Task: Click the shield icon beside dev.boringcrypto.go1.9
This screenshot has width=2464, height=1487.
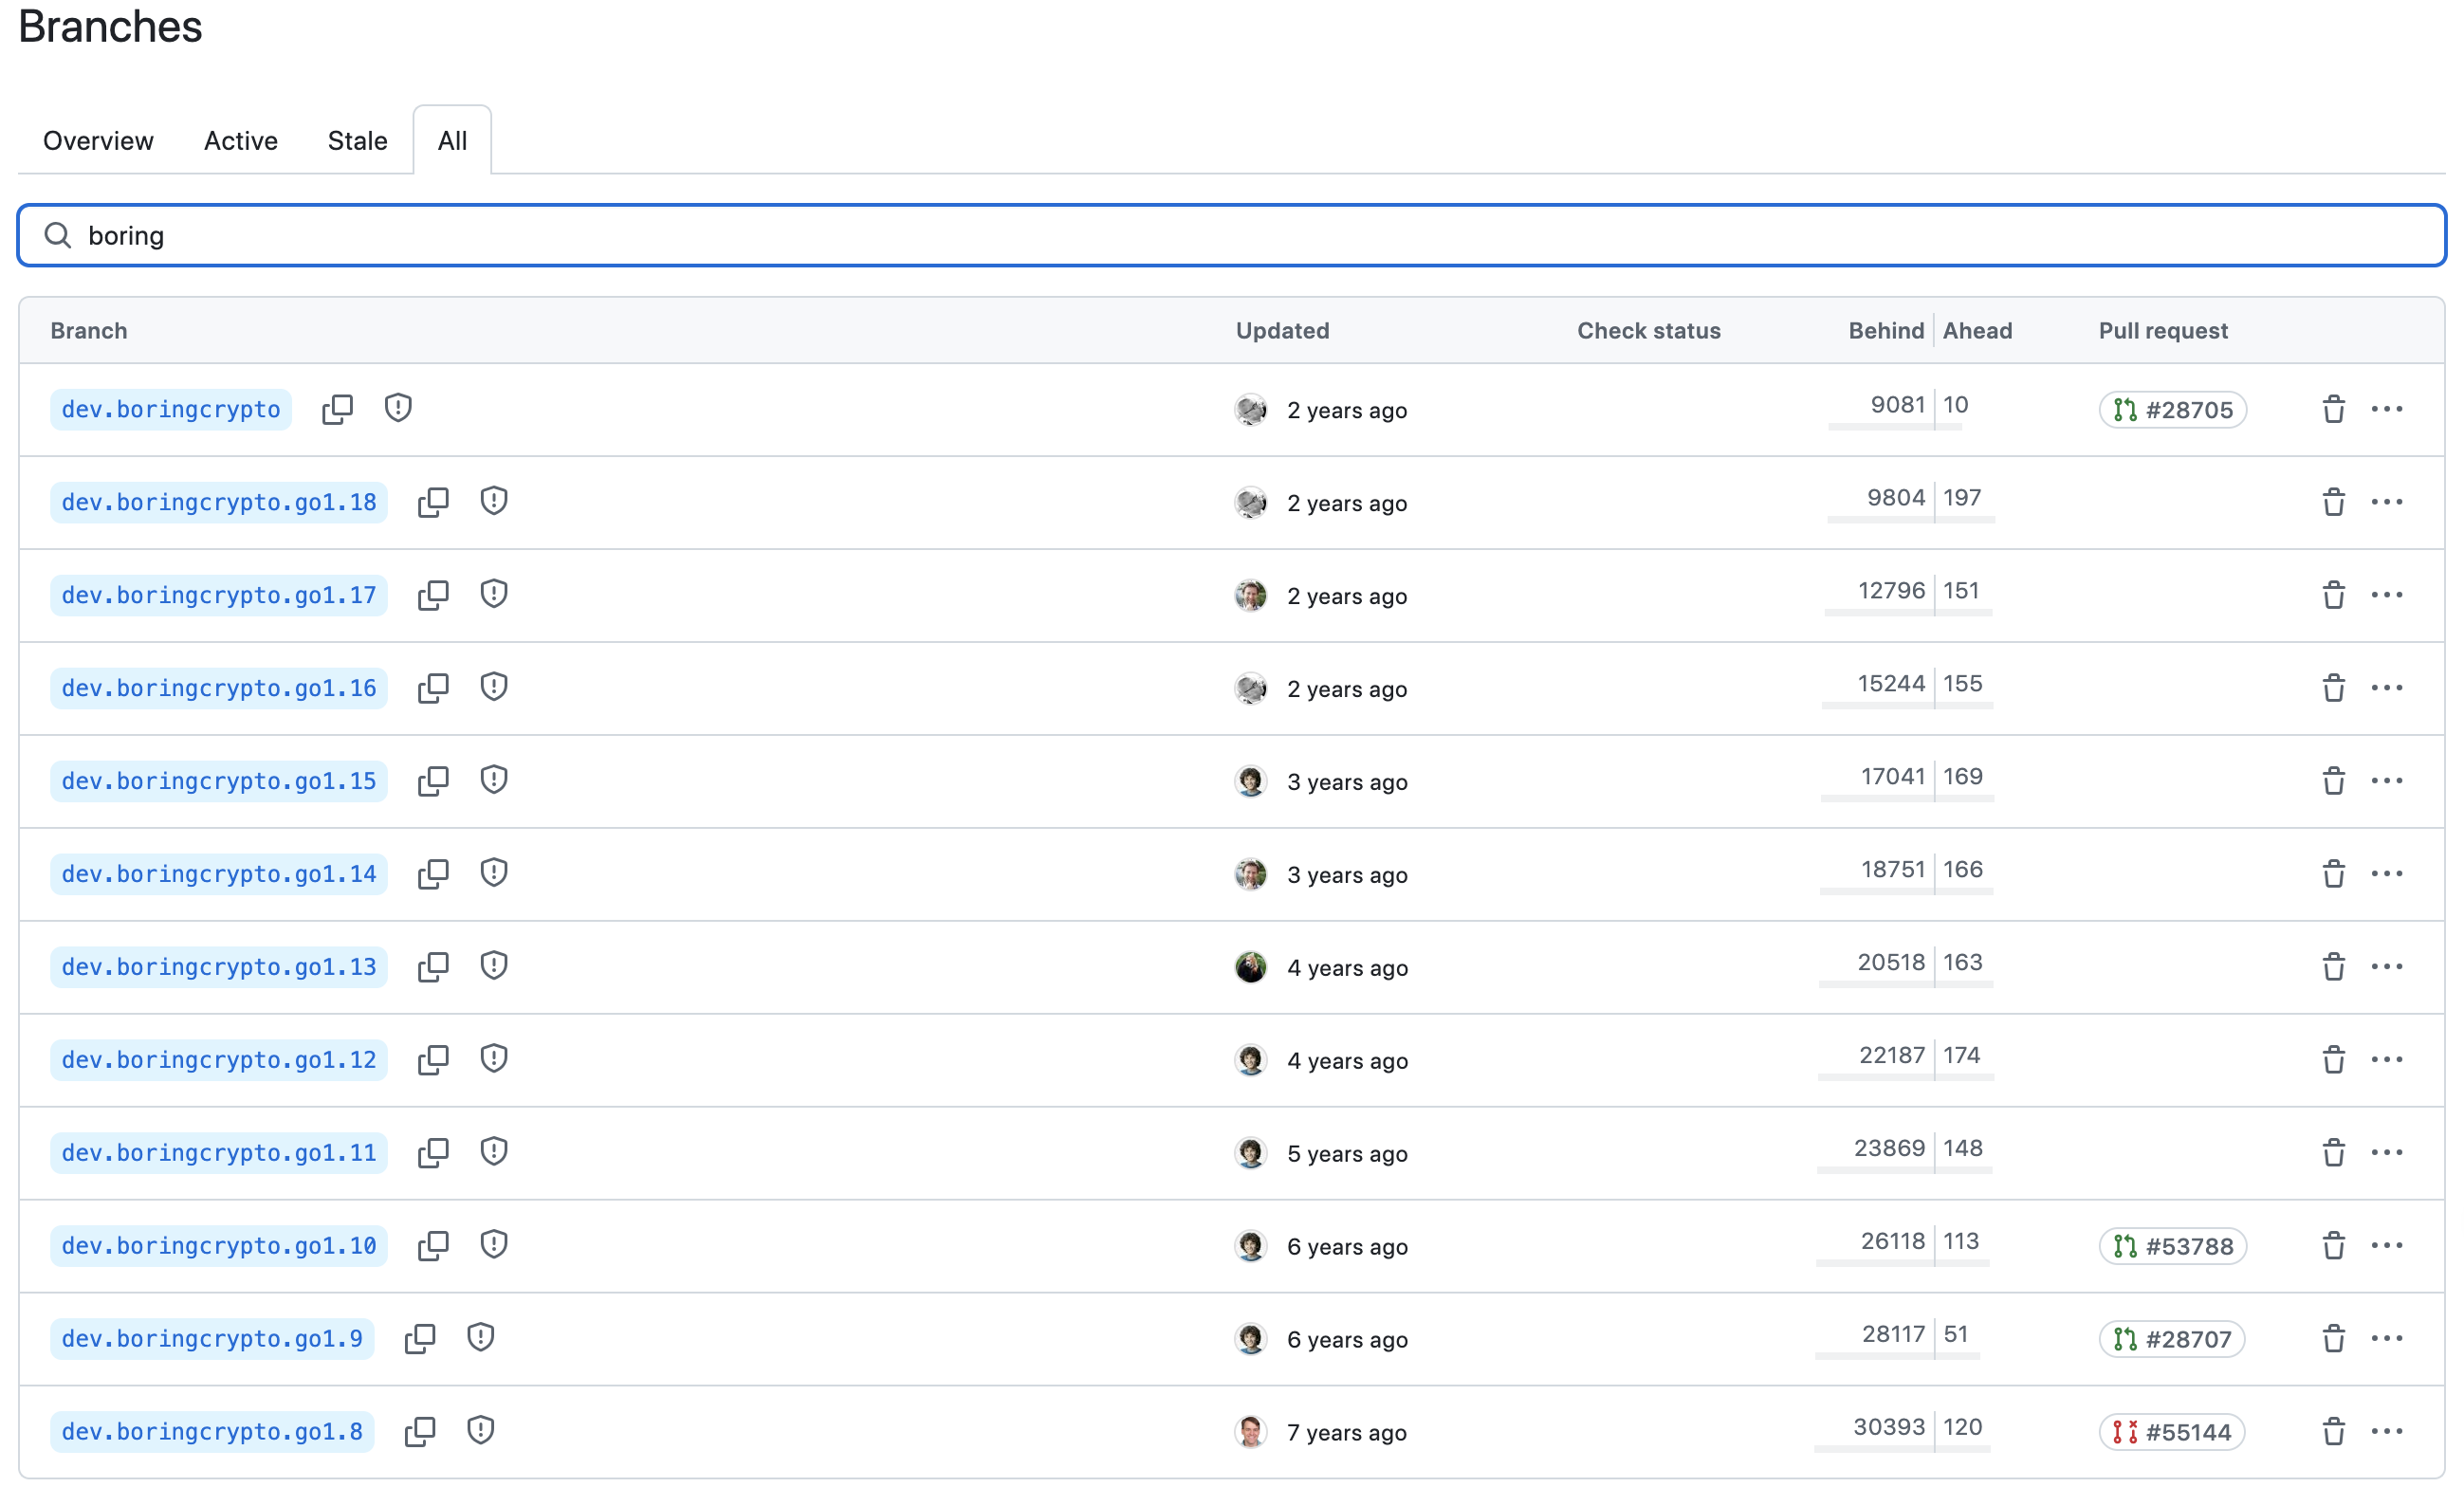Action: pos(480,1338)
